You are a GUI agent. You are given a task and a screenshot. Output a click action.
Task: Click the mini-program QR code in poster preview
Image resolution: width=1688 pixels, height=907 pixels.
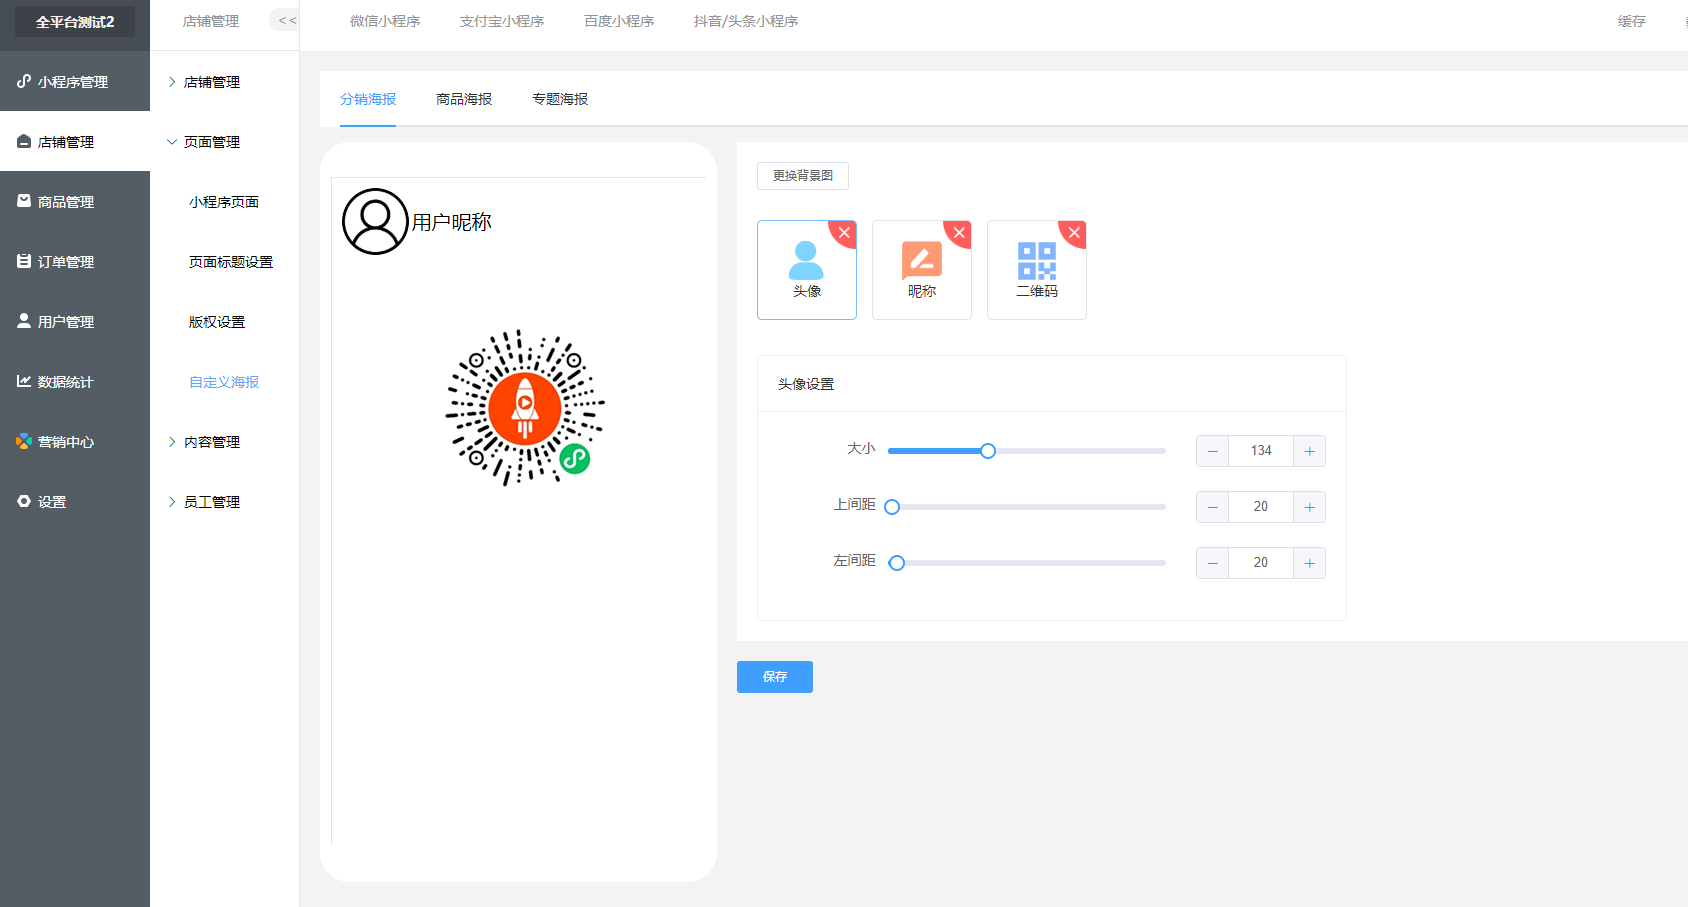(525, 408)
